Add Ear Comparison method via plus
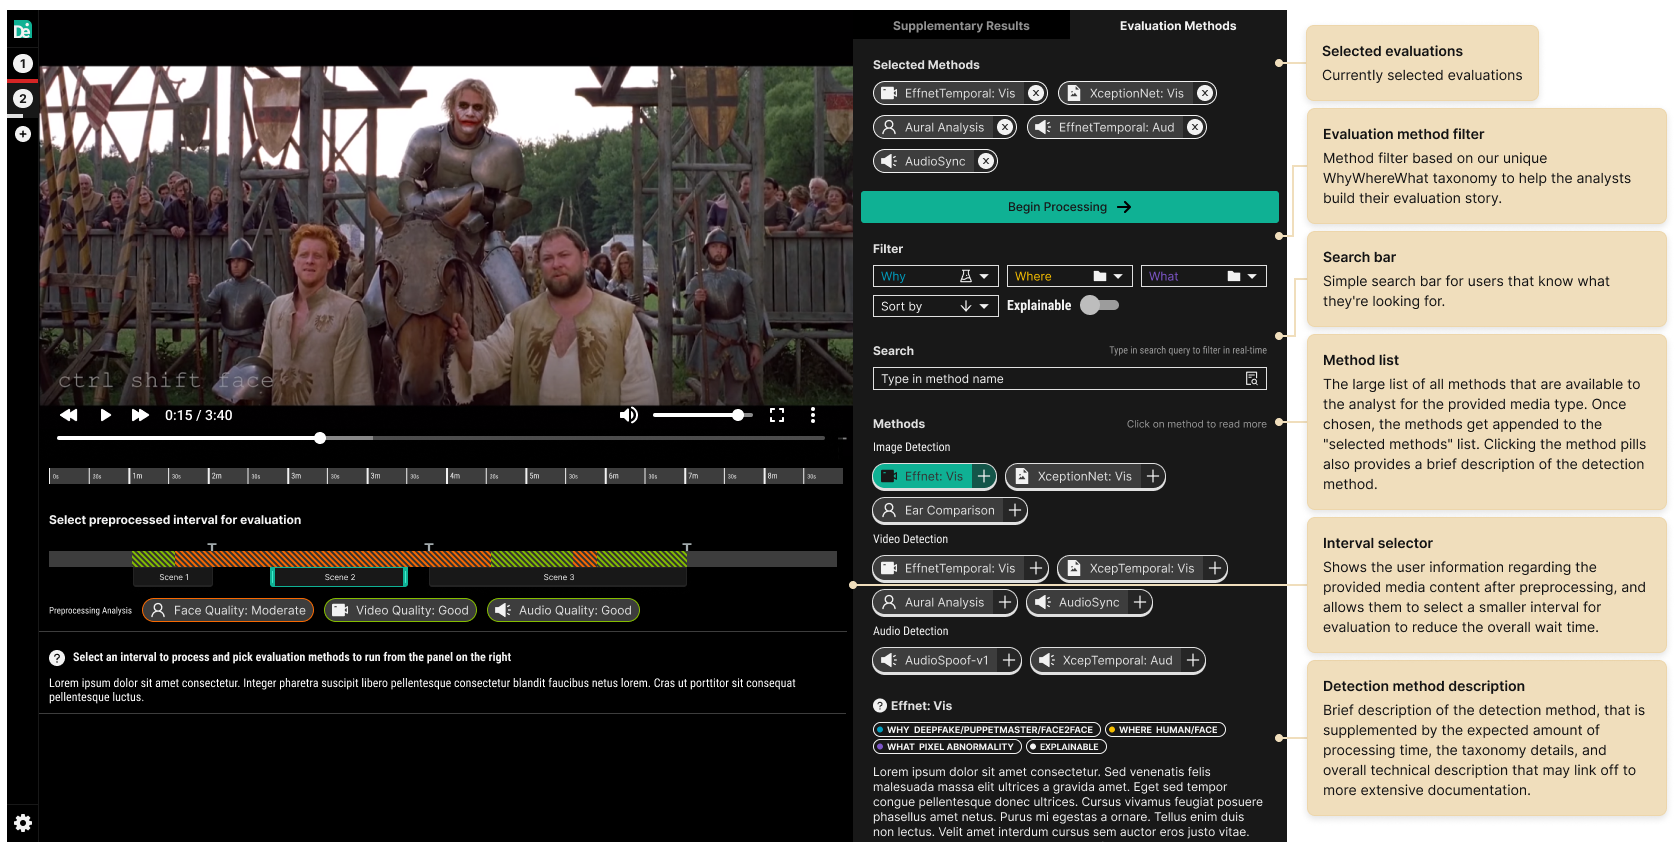 click(x=1015, y=511)
